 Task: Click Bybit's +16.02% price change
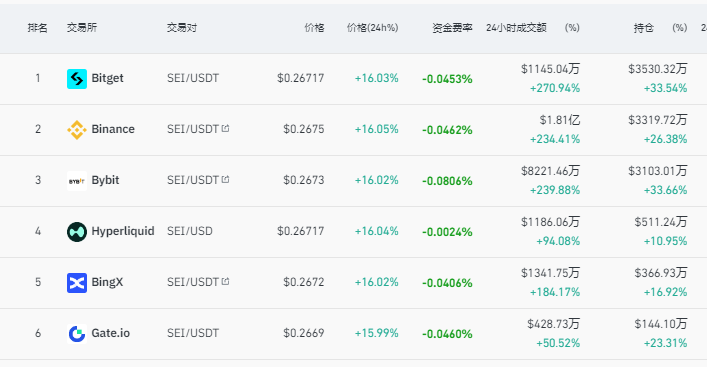pos(376,180)
